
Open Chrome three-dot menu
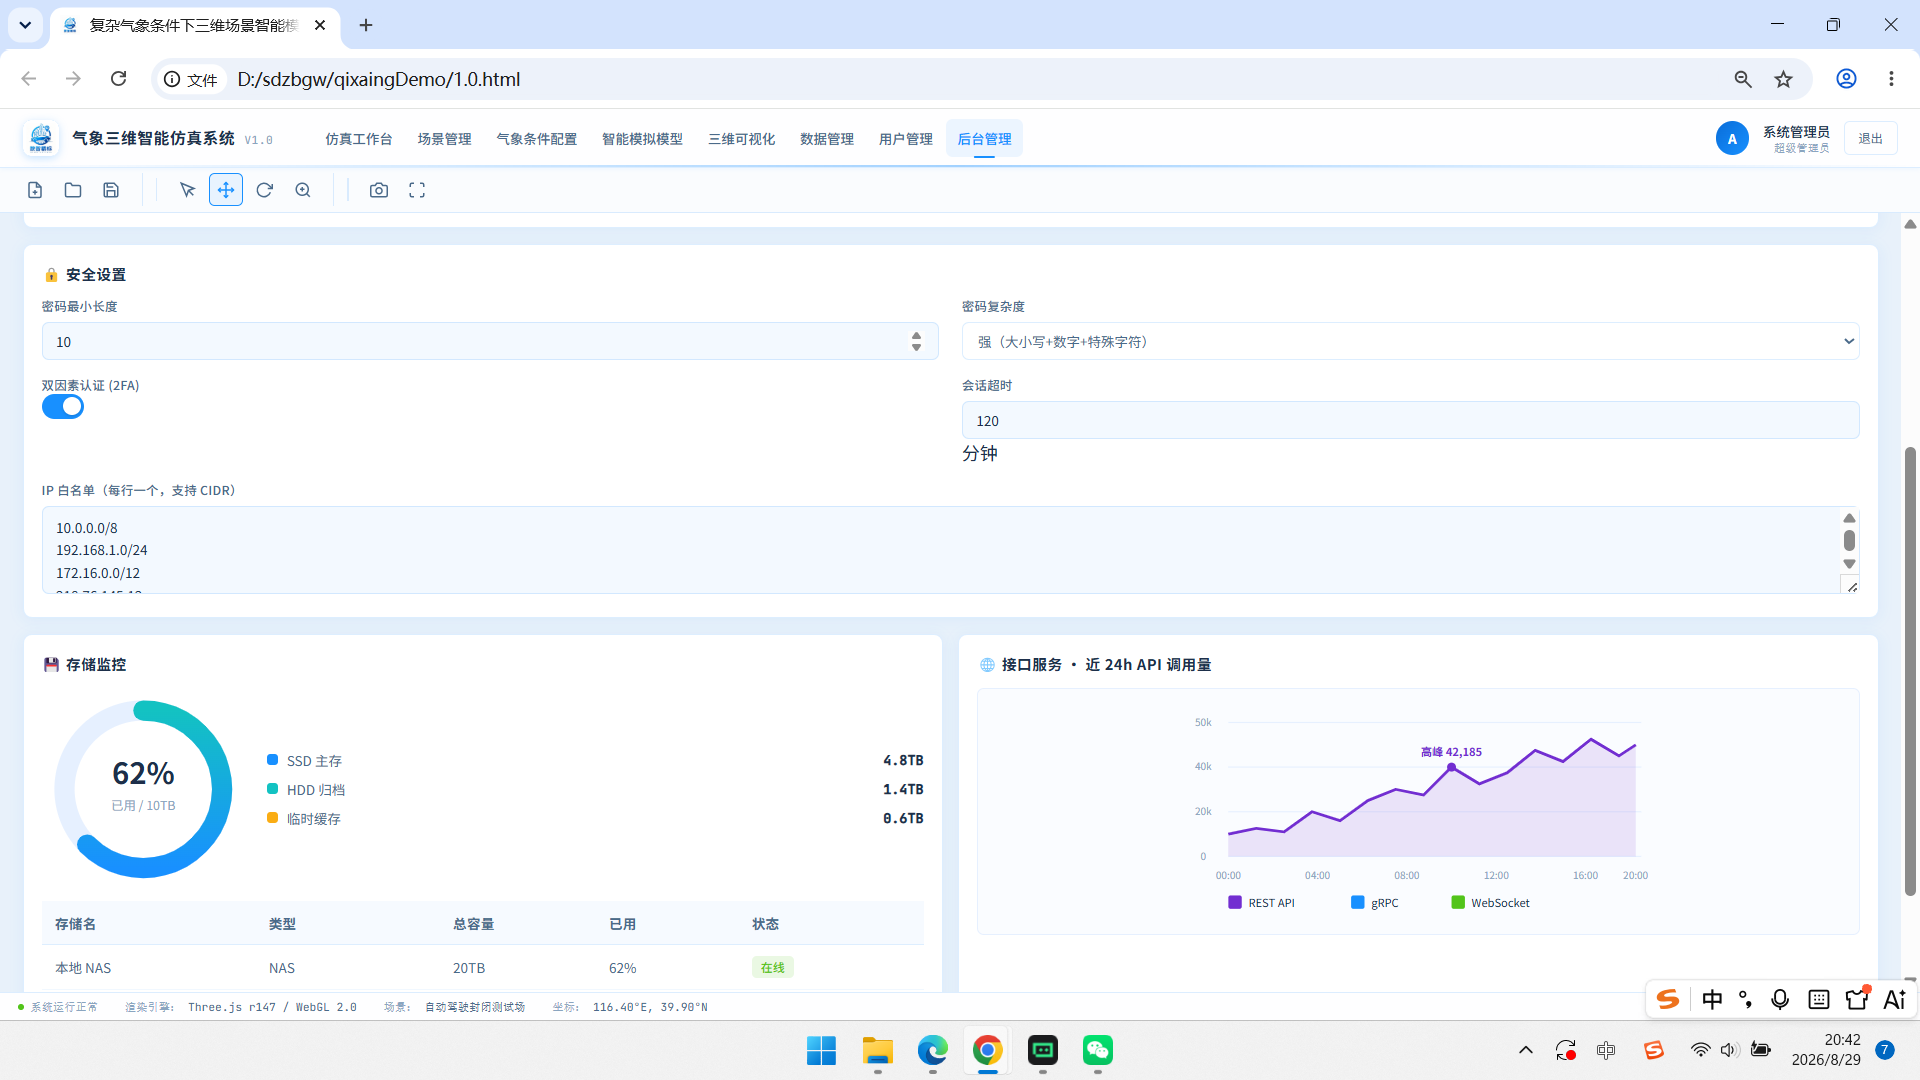(x=1891, y=79)
